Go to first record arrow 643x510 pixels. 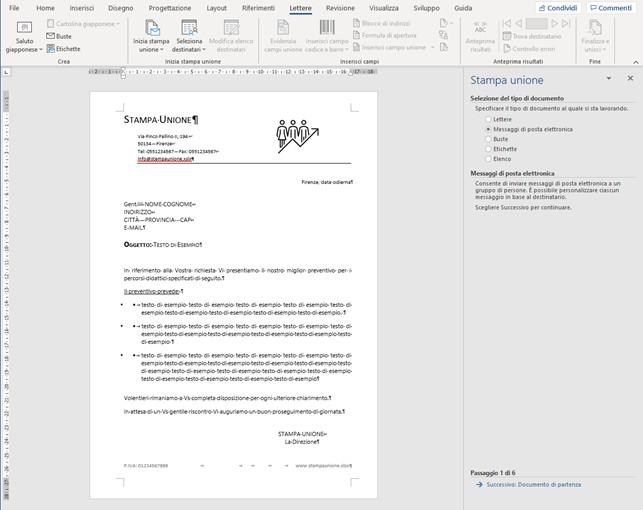506,23
